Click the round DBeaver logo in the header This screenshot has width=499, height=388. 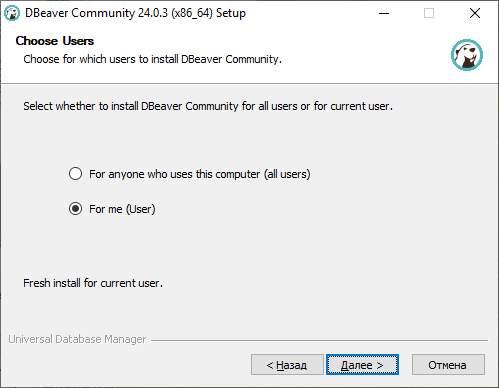[467, 55]
